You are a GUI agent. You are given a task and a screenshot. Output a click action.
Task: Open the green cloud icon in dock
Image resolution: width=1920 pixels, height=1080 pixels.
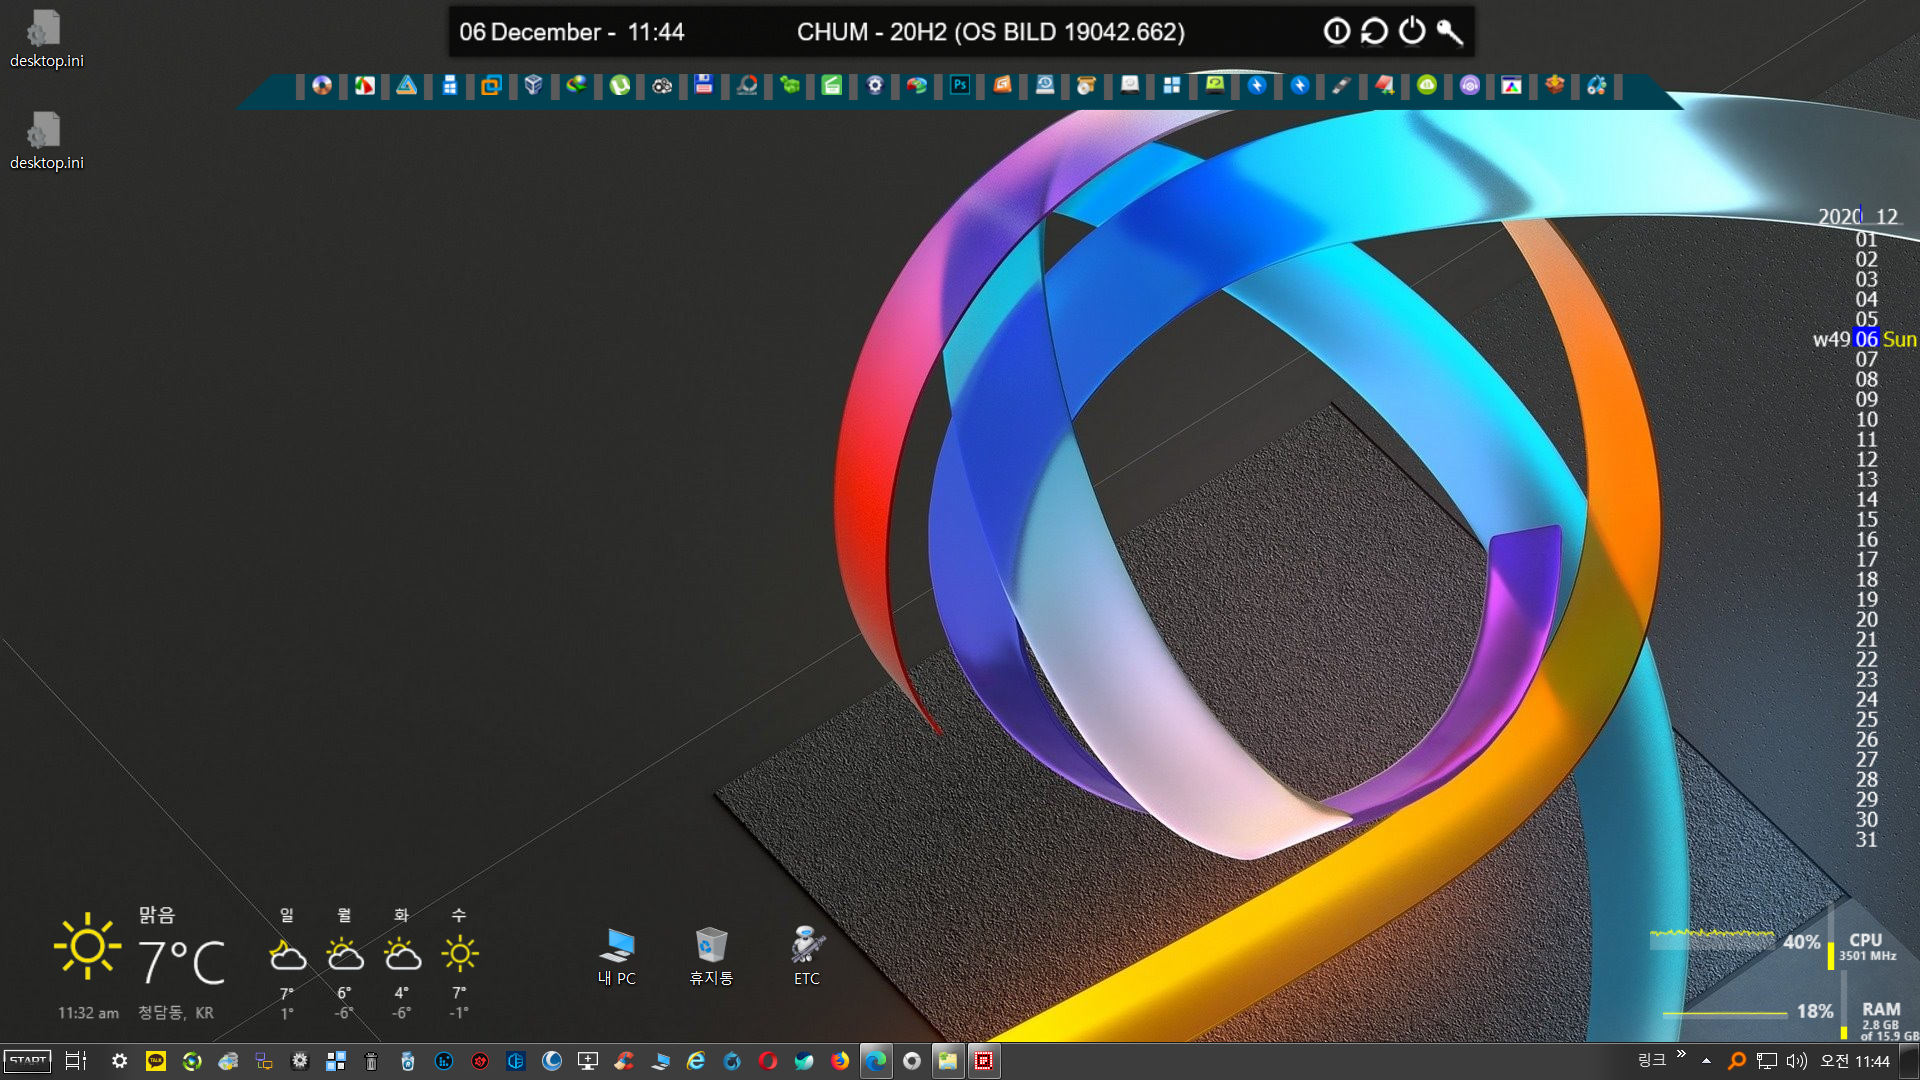1427,85
